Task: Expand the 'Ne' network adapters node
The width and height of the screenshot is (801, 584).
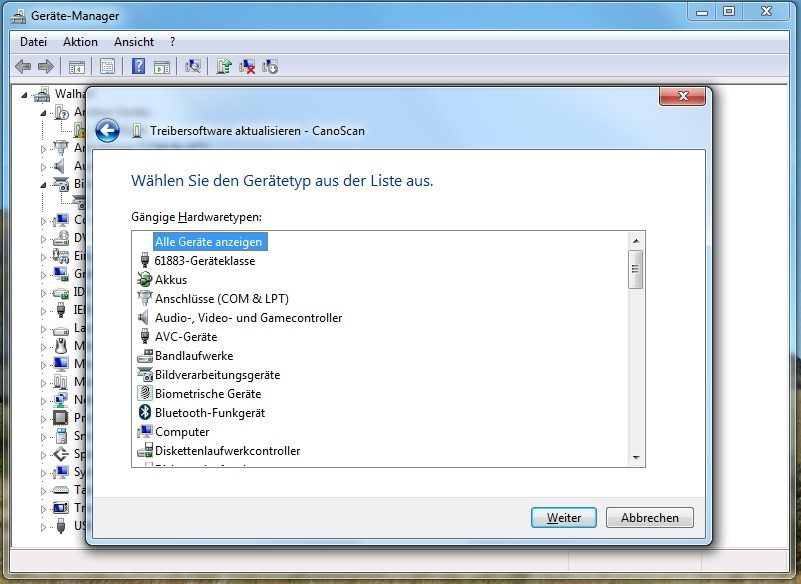Action: coord(43,401)
